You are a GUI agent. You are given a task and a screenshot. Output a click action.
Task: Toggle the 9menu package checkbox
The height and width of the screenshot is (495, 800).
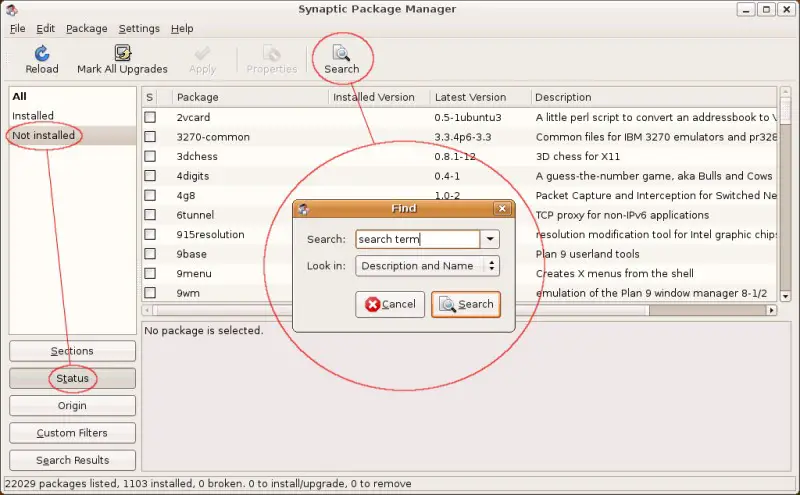coord(150,274)
